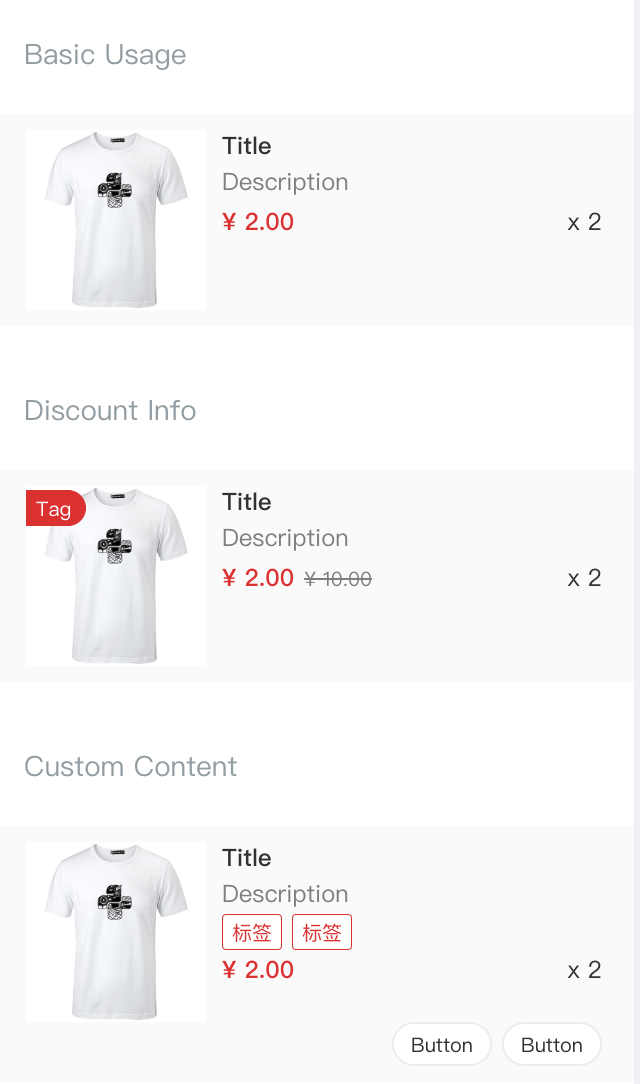The image size is (640, 1084).
Task: Click the t-shirt thumbnail under Discount Info
Action: tap(115, 575)
